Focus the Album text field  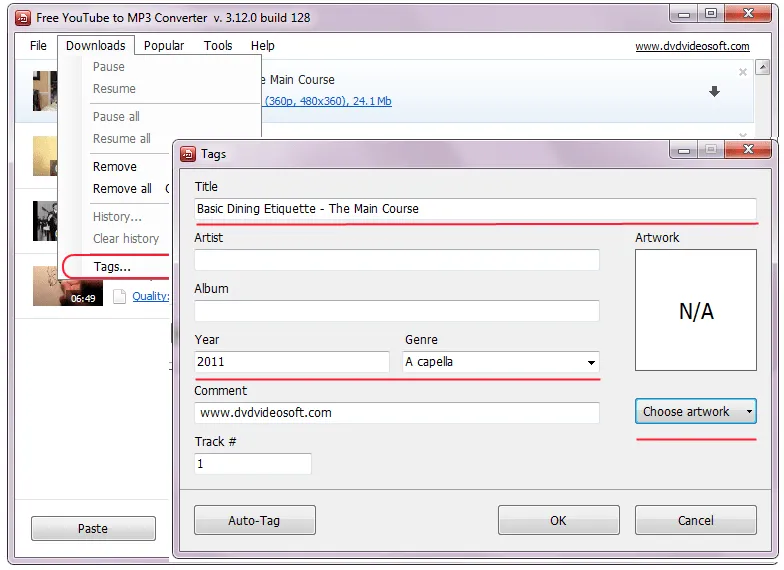(396, 310)
